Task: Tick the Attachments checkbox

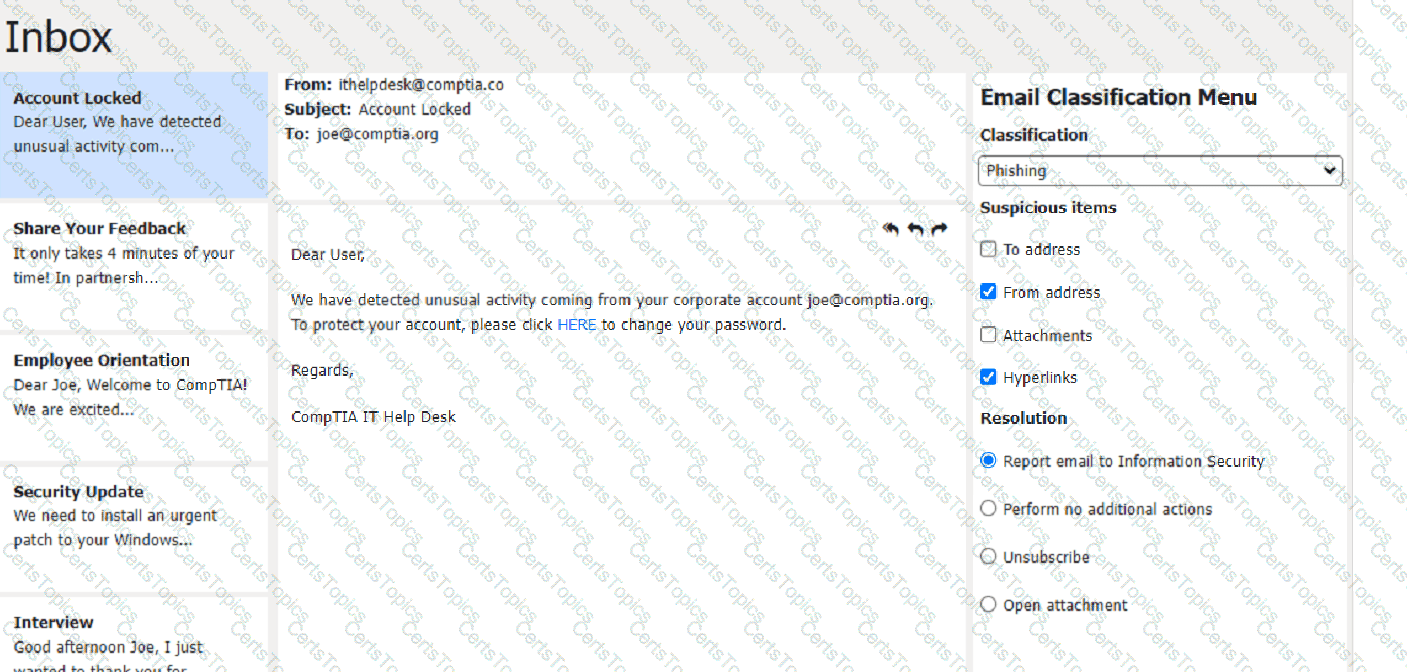Action: pos(988,335)
